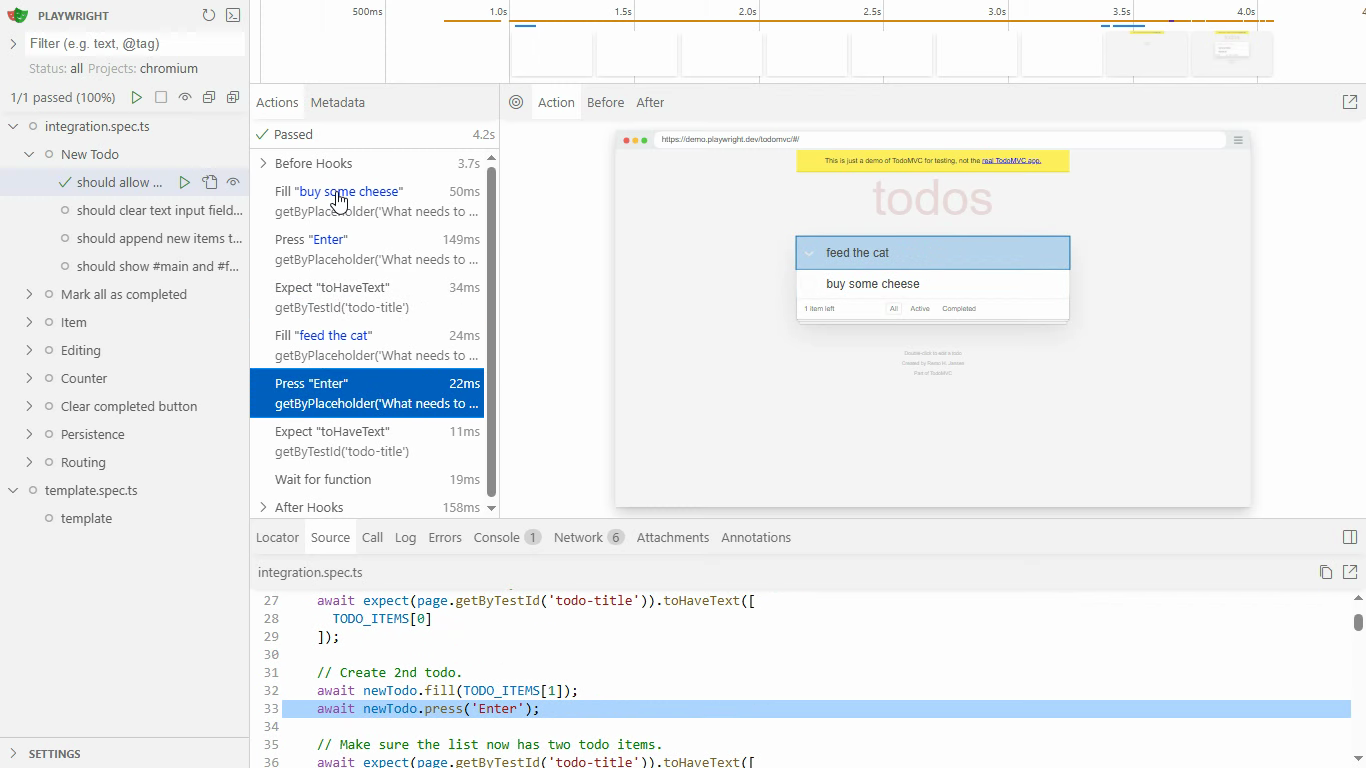This screenshot has width=1366, height=768.
Task: Open snapshot in new tab icon
Action: pyautogui.click(x=1349, y=102)
